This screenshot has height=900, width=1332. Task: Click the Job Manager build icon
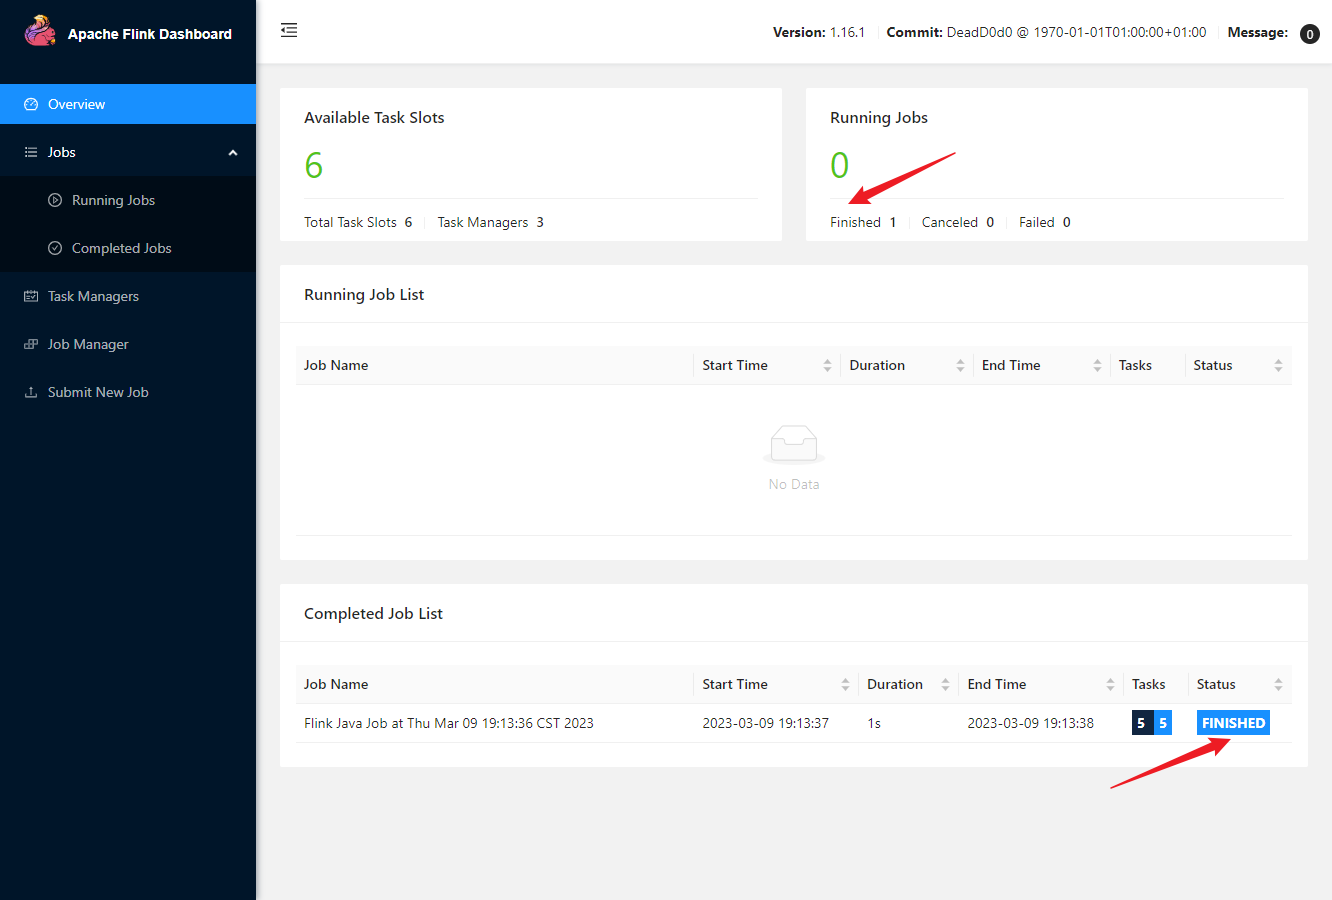coord(31,344)
